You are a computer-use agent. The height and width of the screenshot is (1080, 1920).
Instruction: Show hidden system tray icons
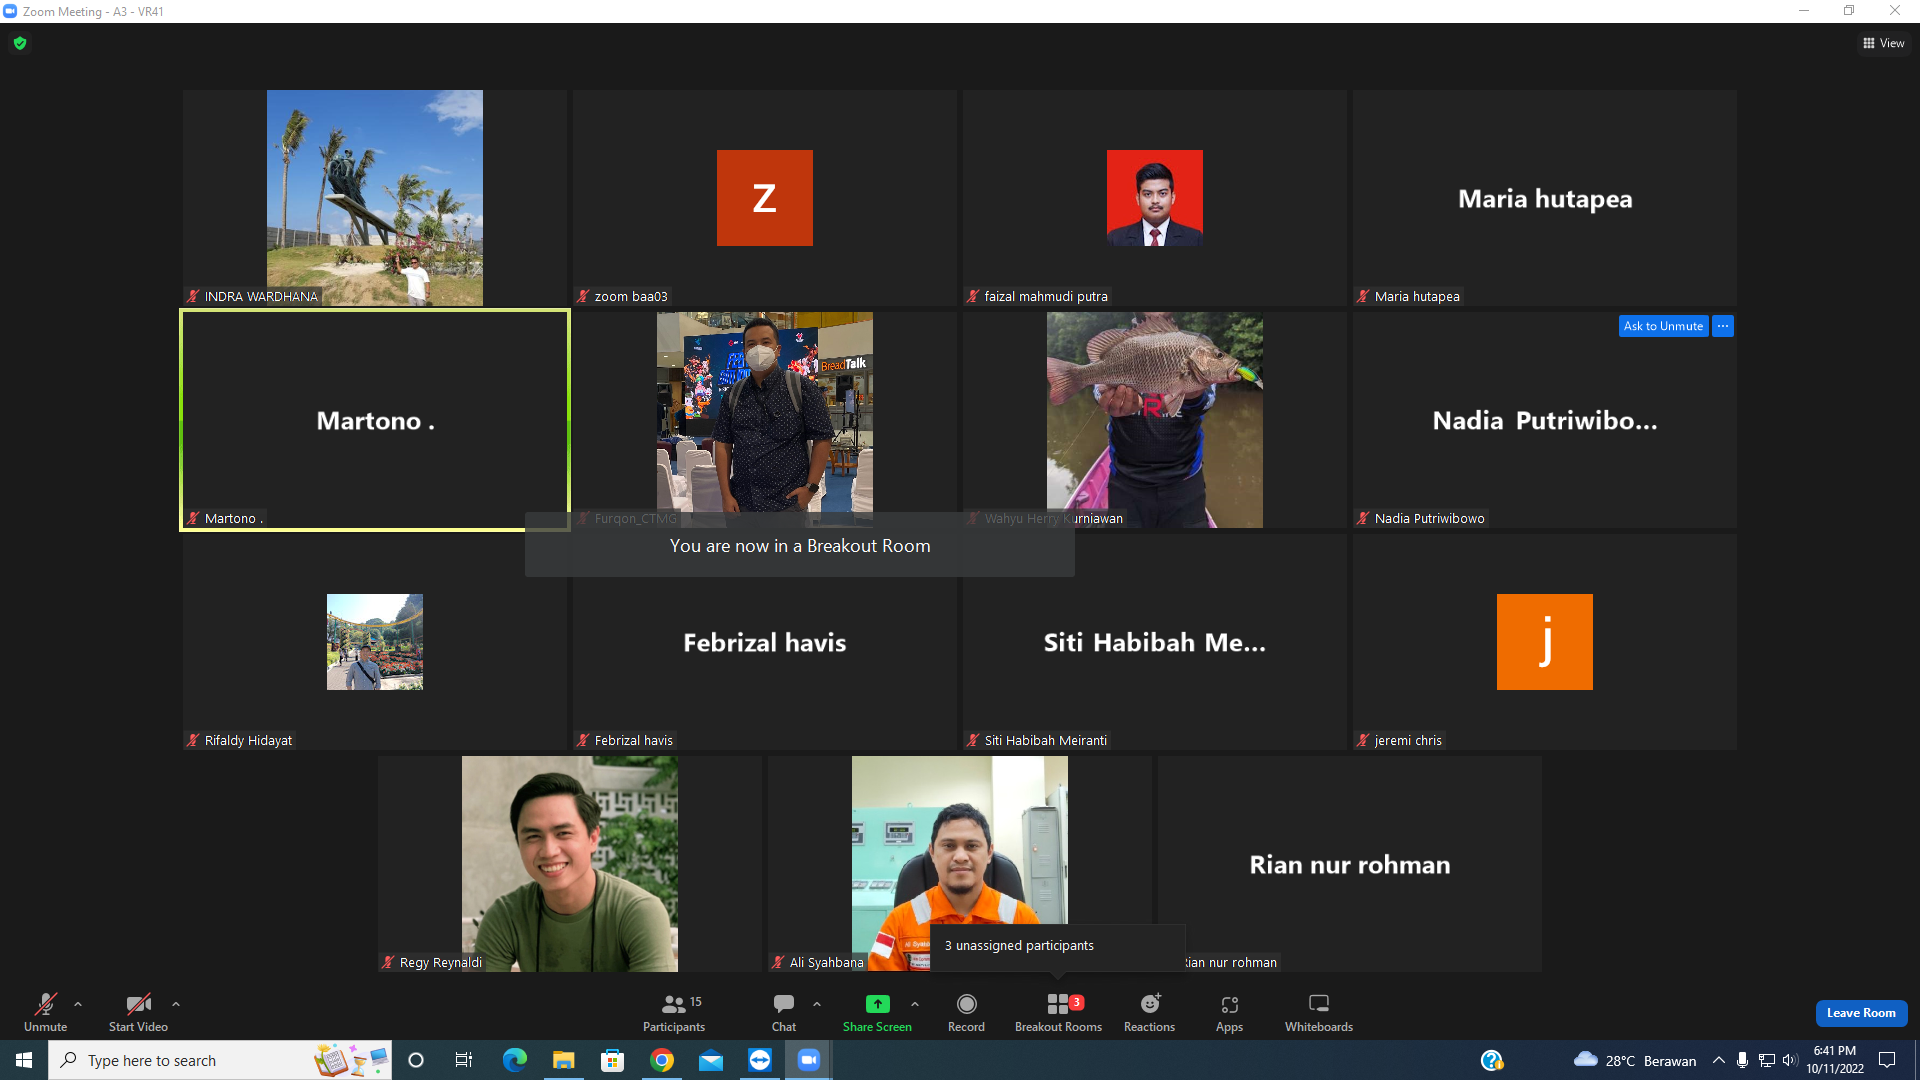1719,1060
